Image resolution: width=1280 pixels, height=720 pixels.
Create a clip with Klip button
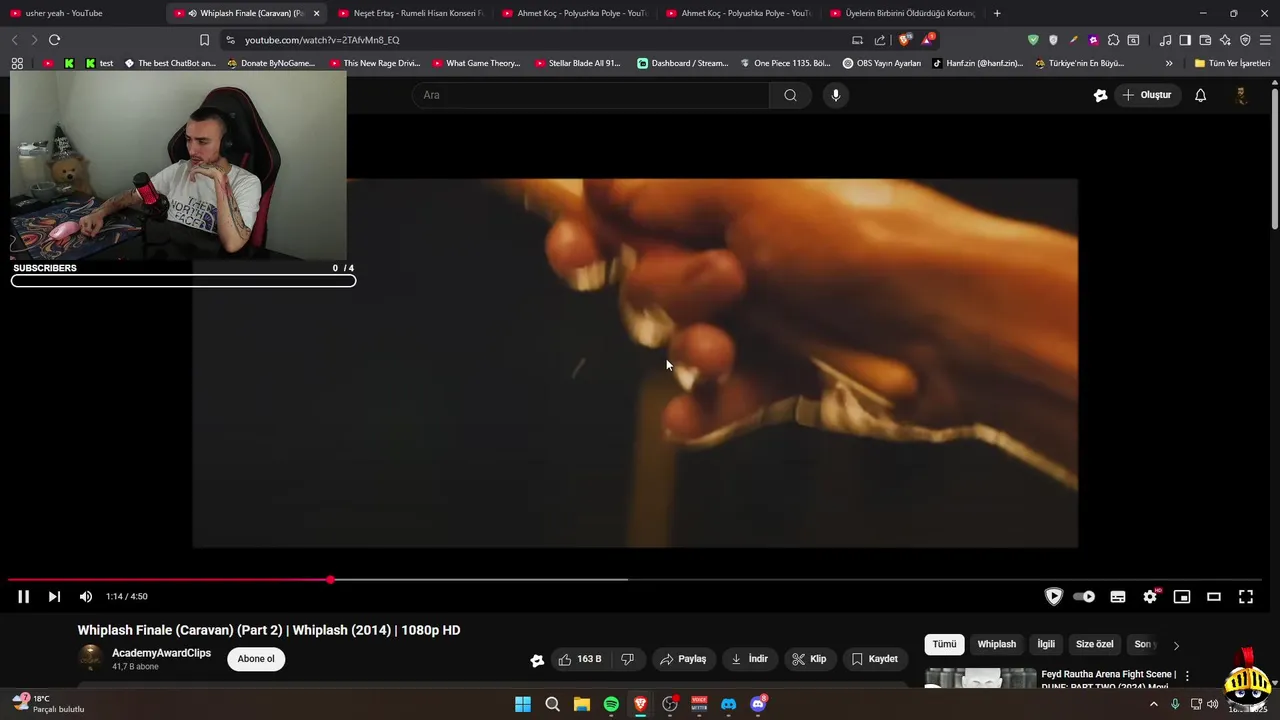809,659
